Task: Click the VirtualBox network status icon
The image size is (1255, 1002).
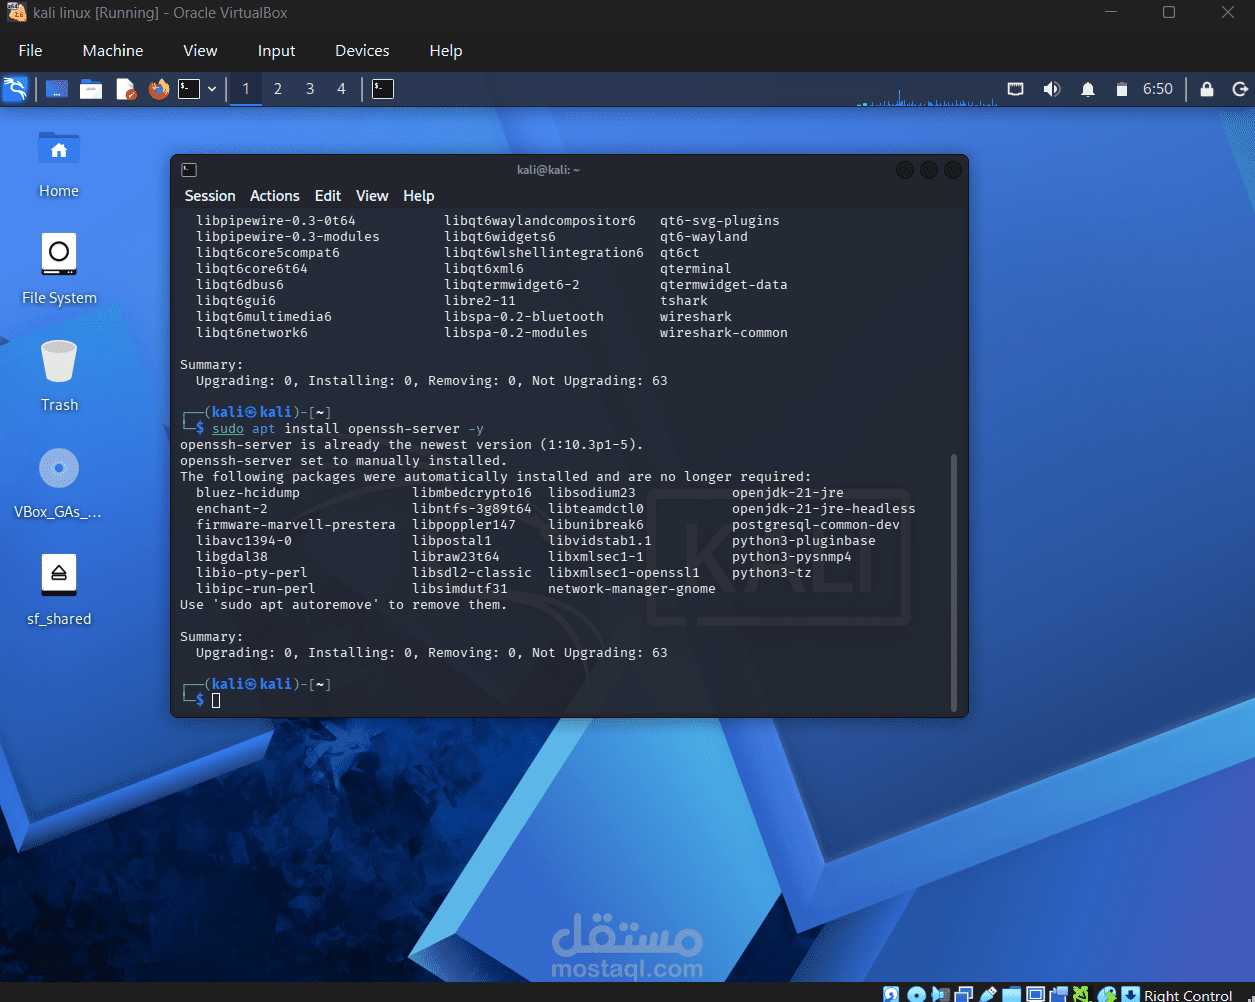Action: [964, 994]
